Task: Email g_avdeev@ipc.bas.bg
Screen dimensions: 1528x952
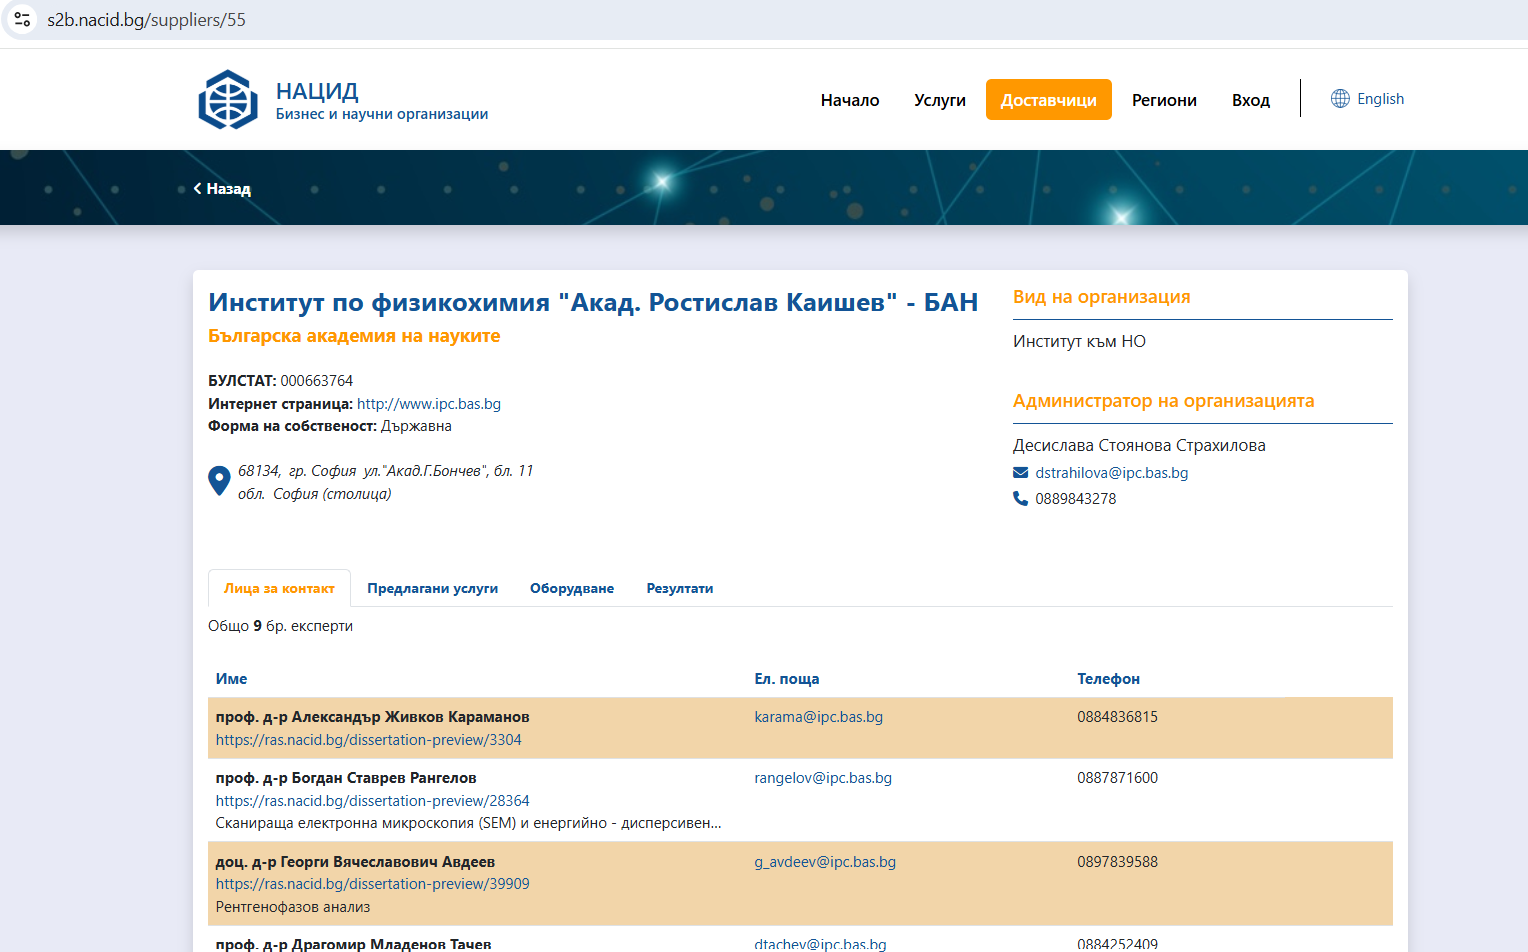Action: click(x=825, y=862)
